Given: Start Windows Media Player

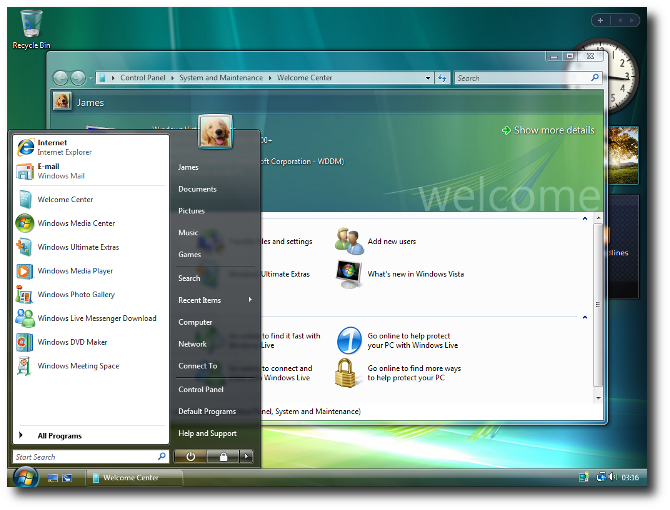Looking at the screenshot, I should pyautogui.click(x=75, y=271).
